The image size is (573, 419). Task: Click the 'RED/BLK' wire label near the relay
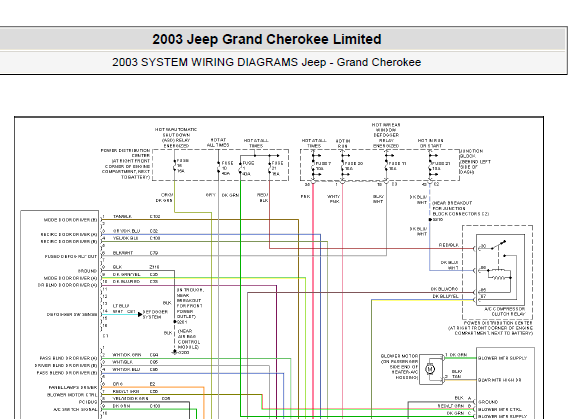click(x=448, y=245)
